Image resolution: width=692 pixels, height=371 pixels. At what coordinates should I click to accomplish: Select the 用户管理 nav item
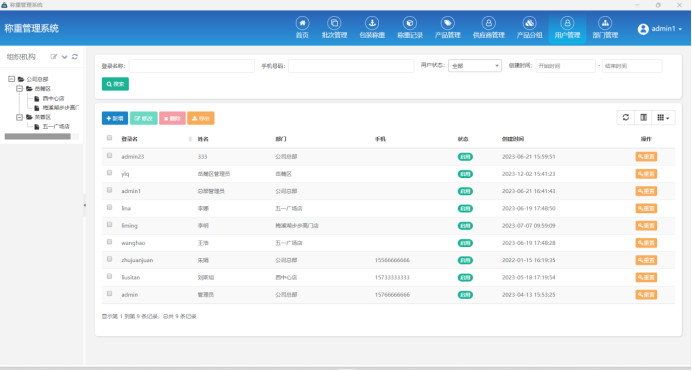point(567,28)
